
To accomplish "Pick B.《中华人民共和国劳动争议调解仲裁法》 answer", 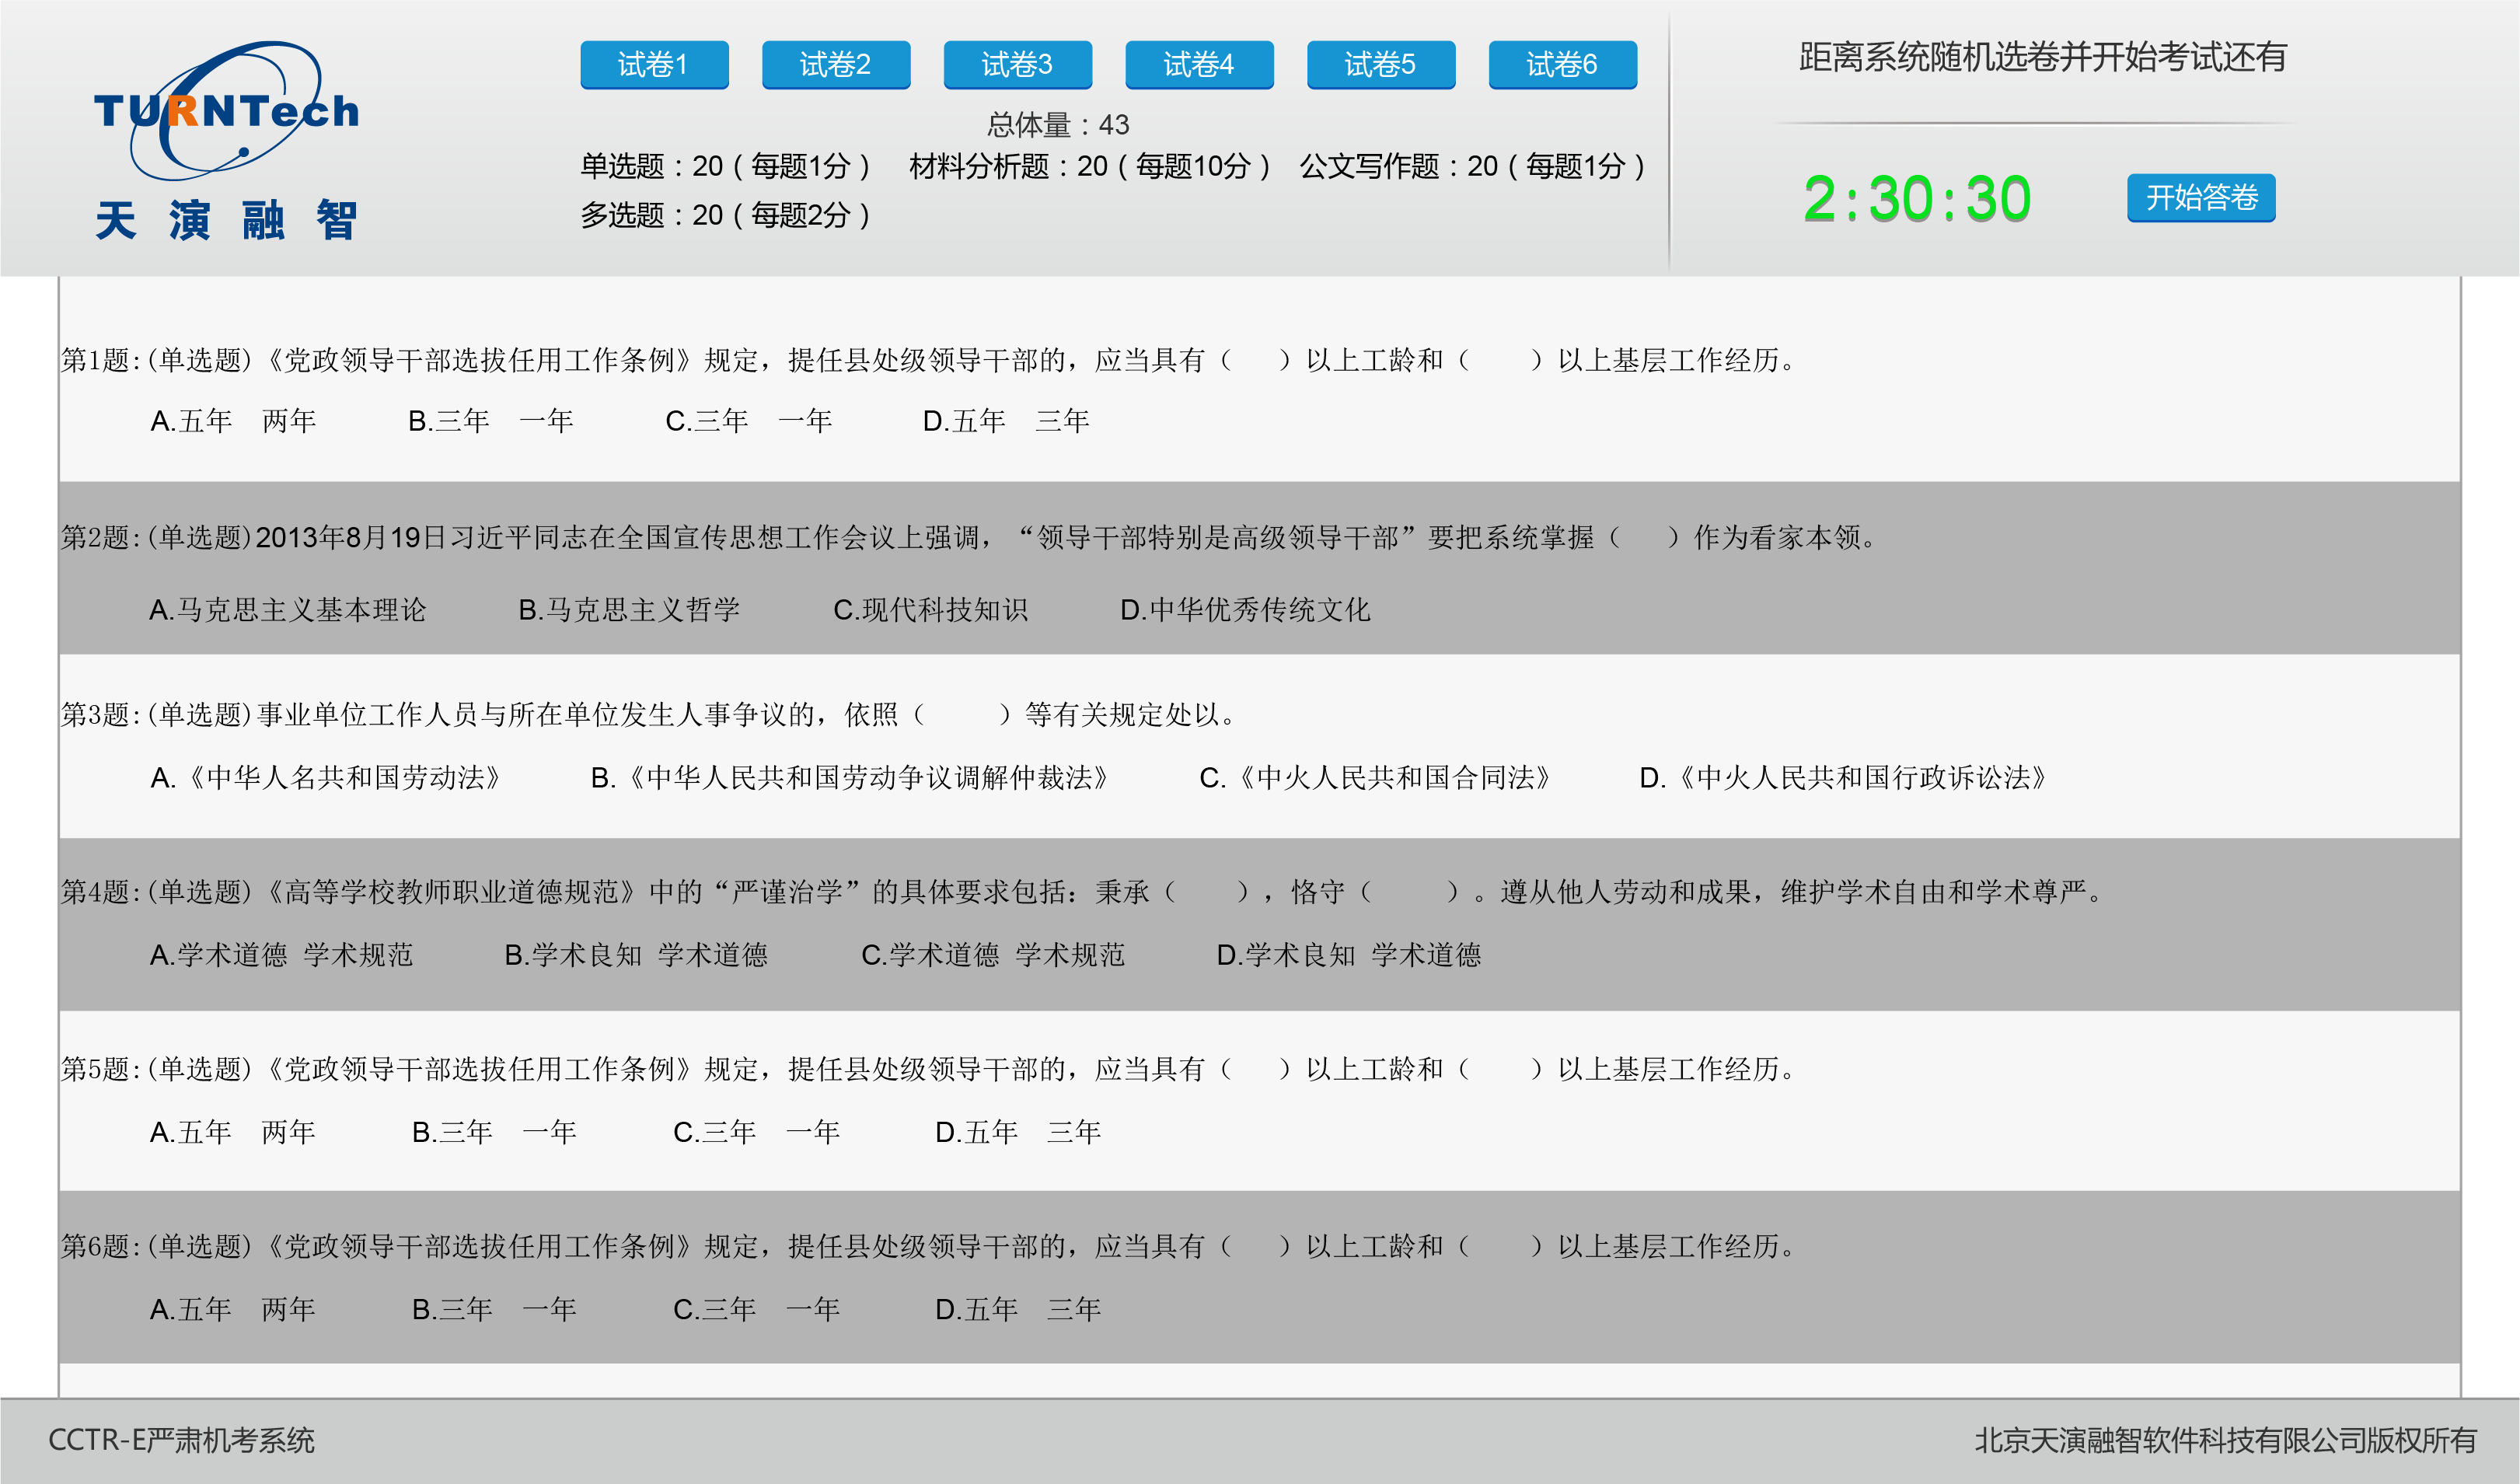I will click(850, 778).
